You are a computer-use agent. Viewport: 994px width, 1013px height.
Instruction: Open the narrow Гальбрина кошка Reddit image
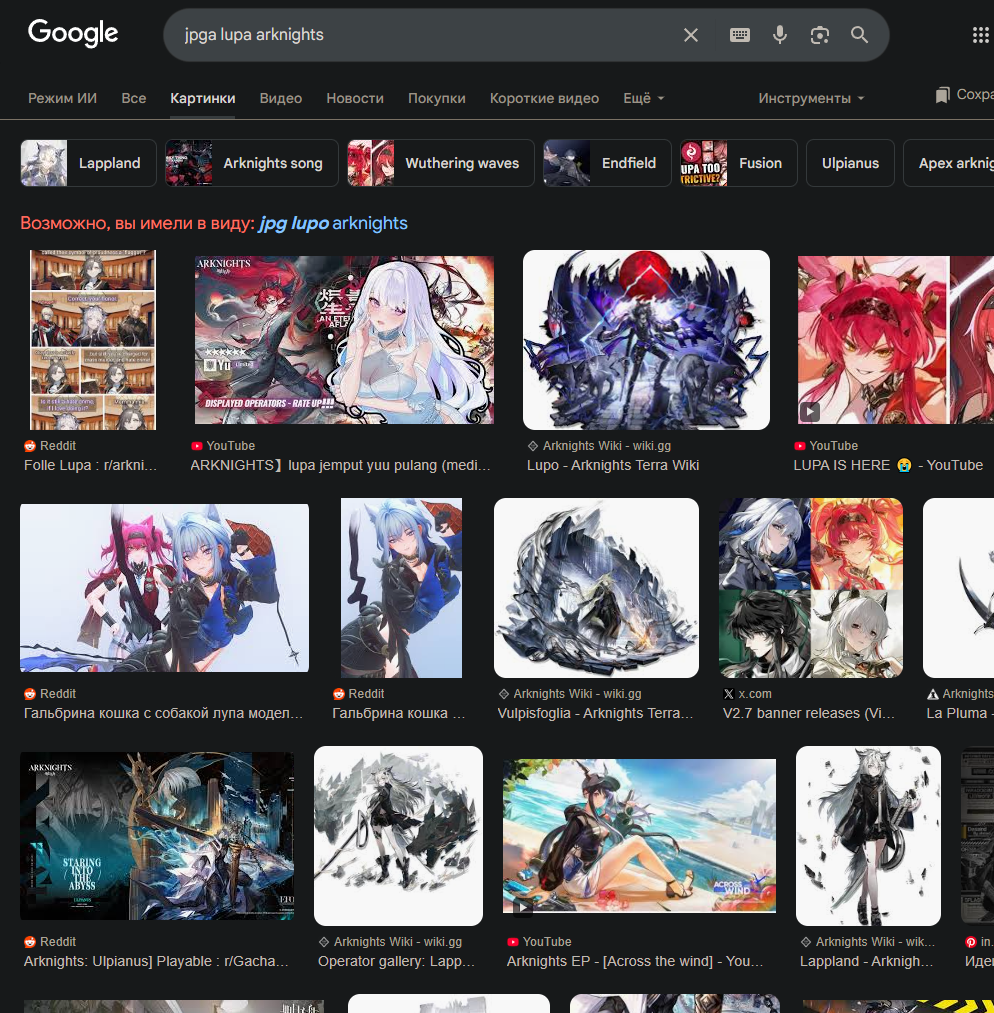[401, 588]
